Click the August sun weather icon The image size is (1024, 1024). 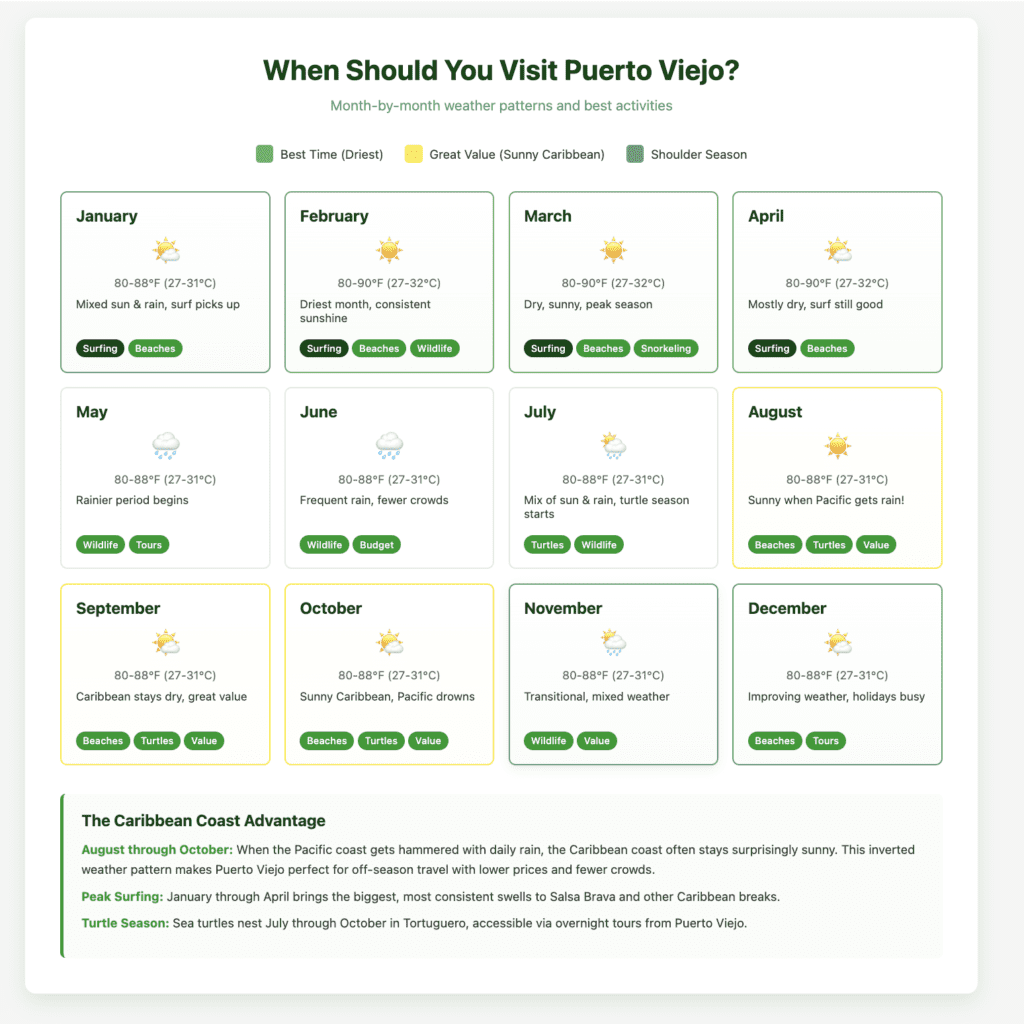(x=837, y=446)
